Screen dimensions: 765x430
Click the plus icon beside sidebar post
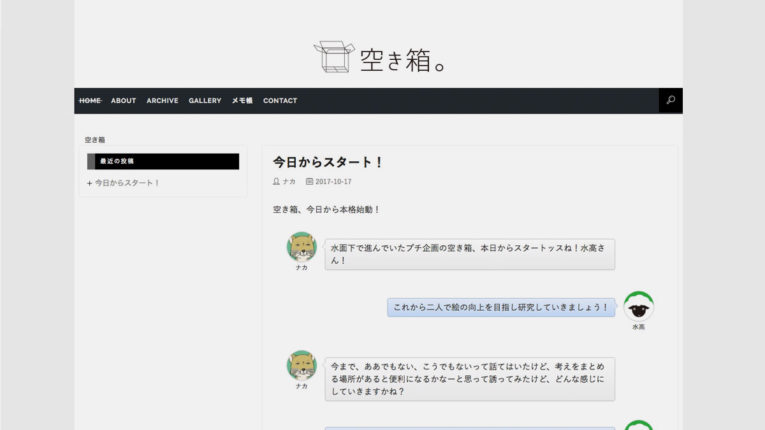(x=89, y=183)
